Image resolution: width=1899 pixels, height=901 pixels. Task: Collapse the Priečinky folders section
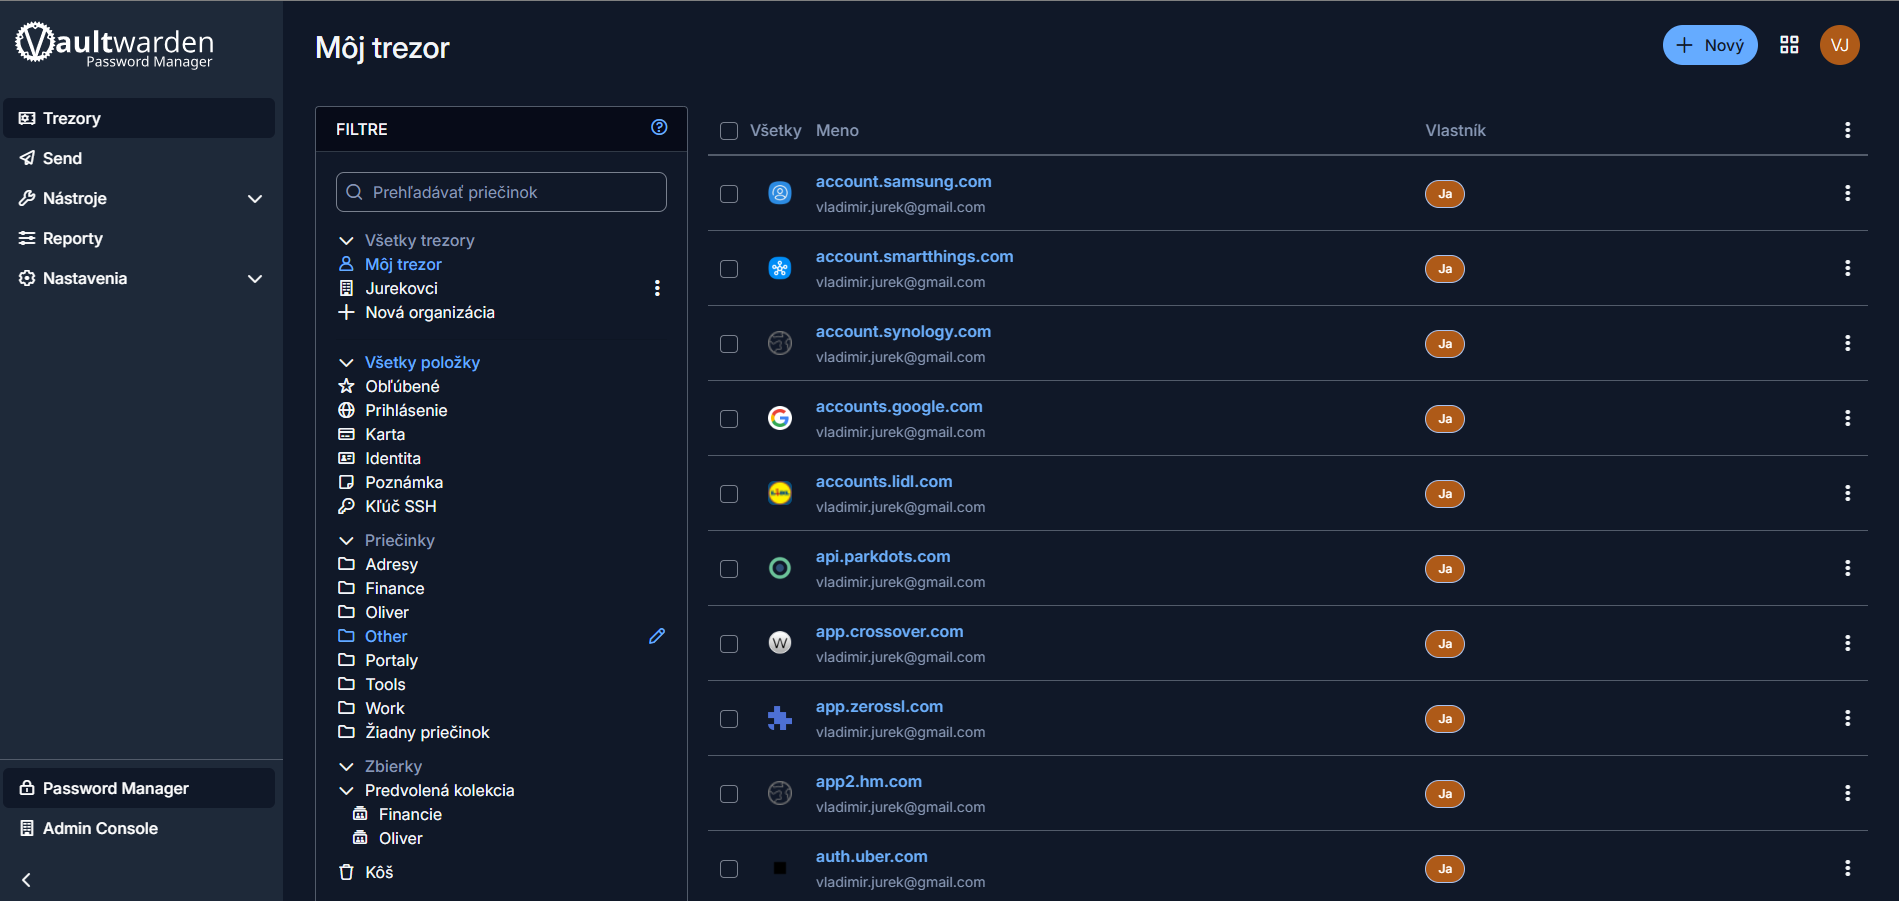(x=346, y=540)
